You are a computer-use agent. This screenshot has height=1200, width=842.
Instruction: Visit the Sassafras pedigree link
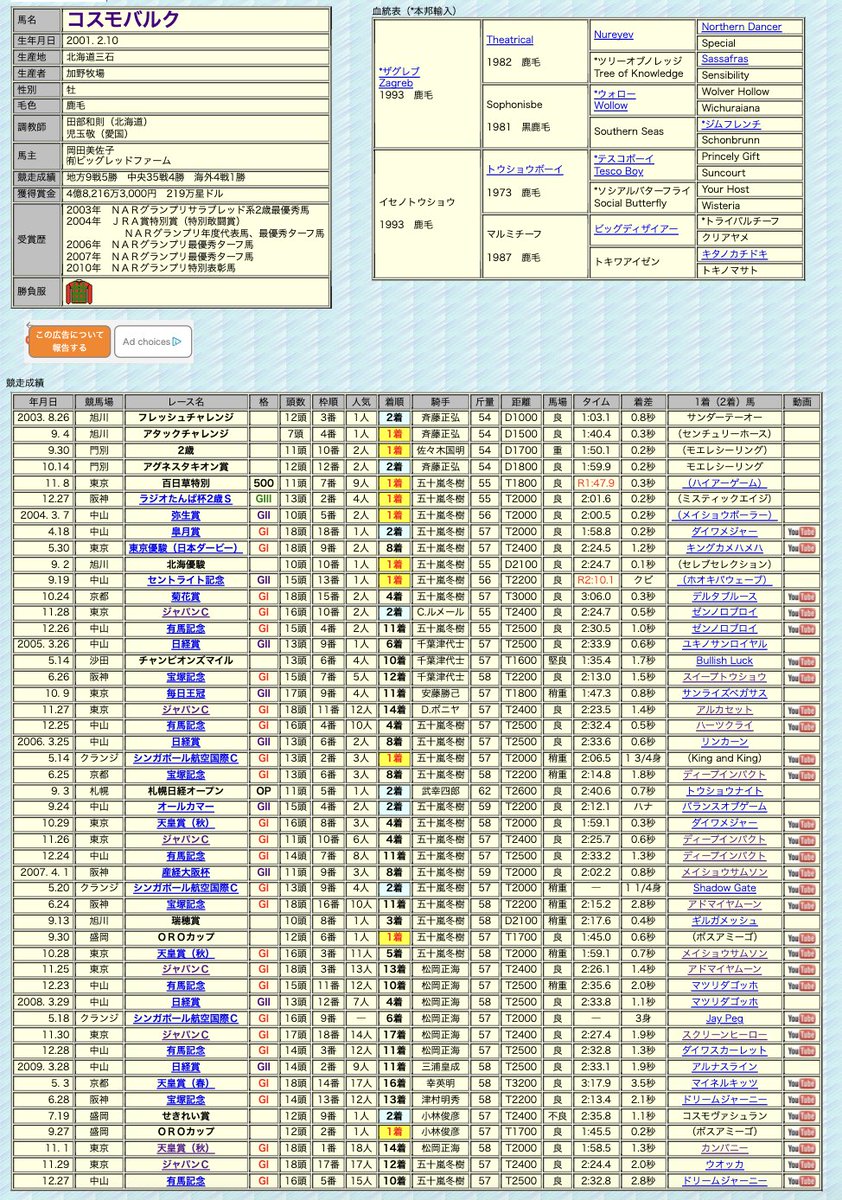click(x=725, y=60)
